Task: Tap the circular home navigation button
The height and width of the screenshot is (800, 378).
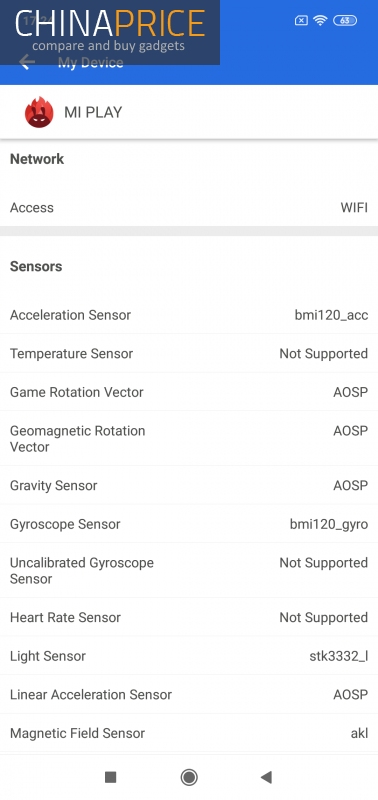Action: [189, 777]
